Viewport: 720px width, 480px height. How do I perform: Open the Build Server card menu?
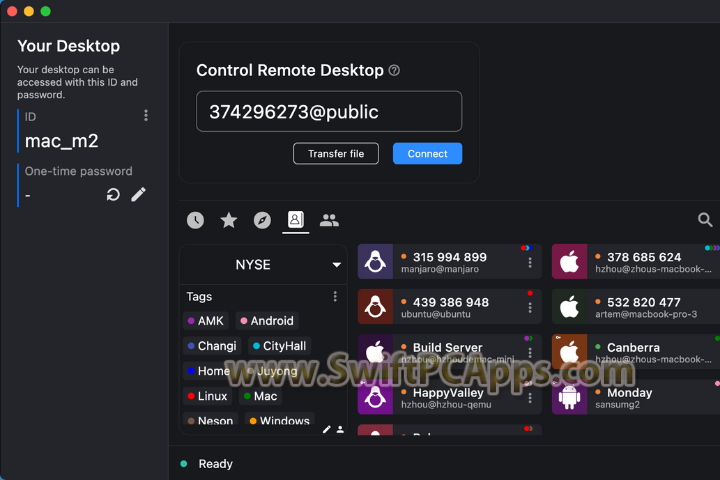point(530,352)
